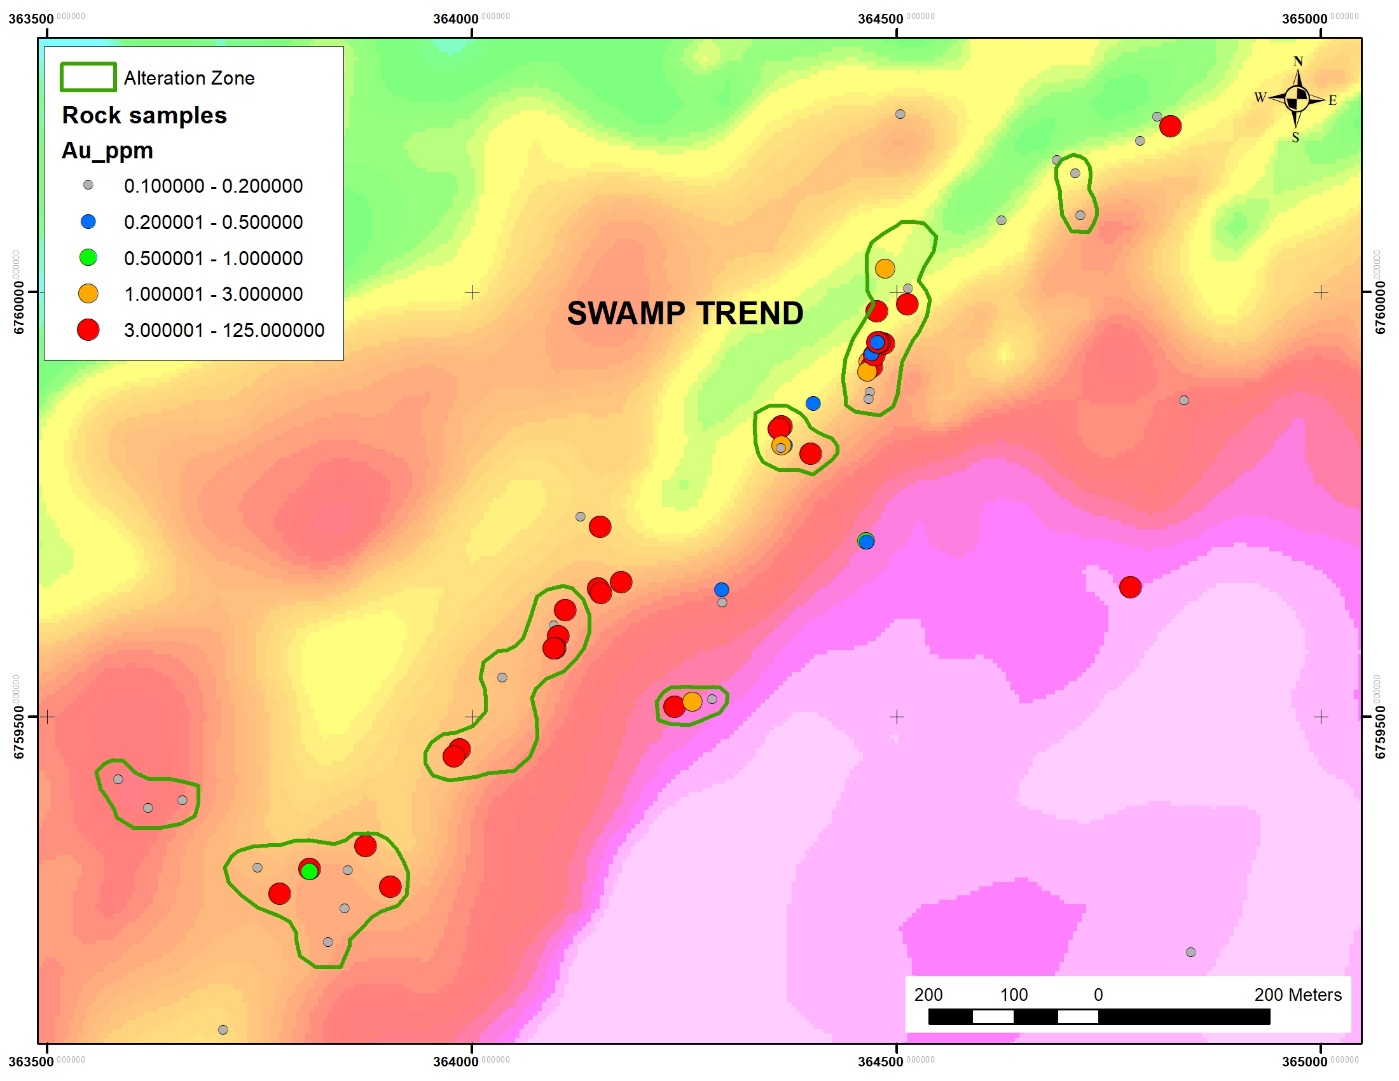The width and height of the screenshot is (1399, 1081).
Task: Click the top '365000' easting coordinate label
Action: tap(1305, 19)
